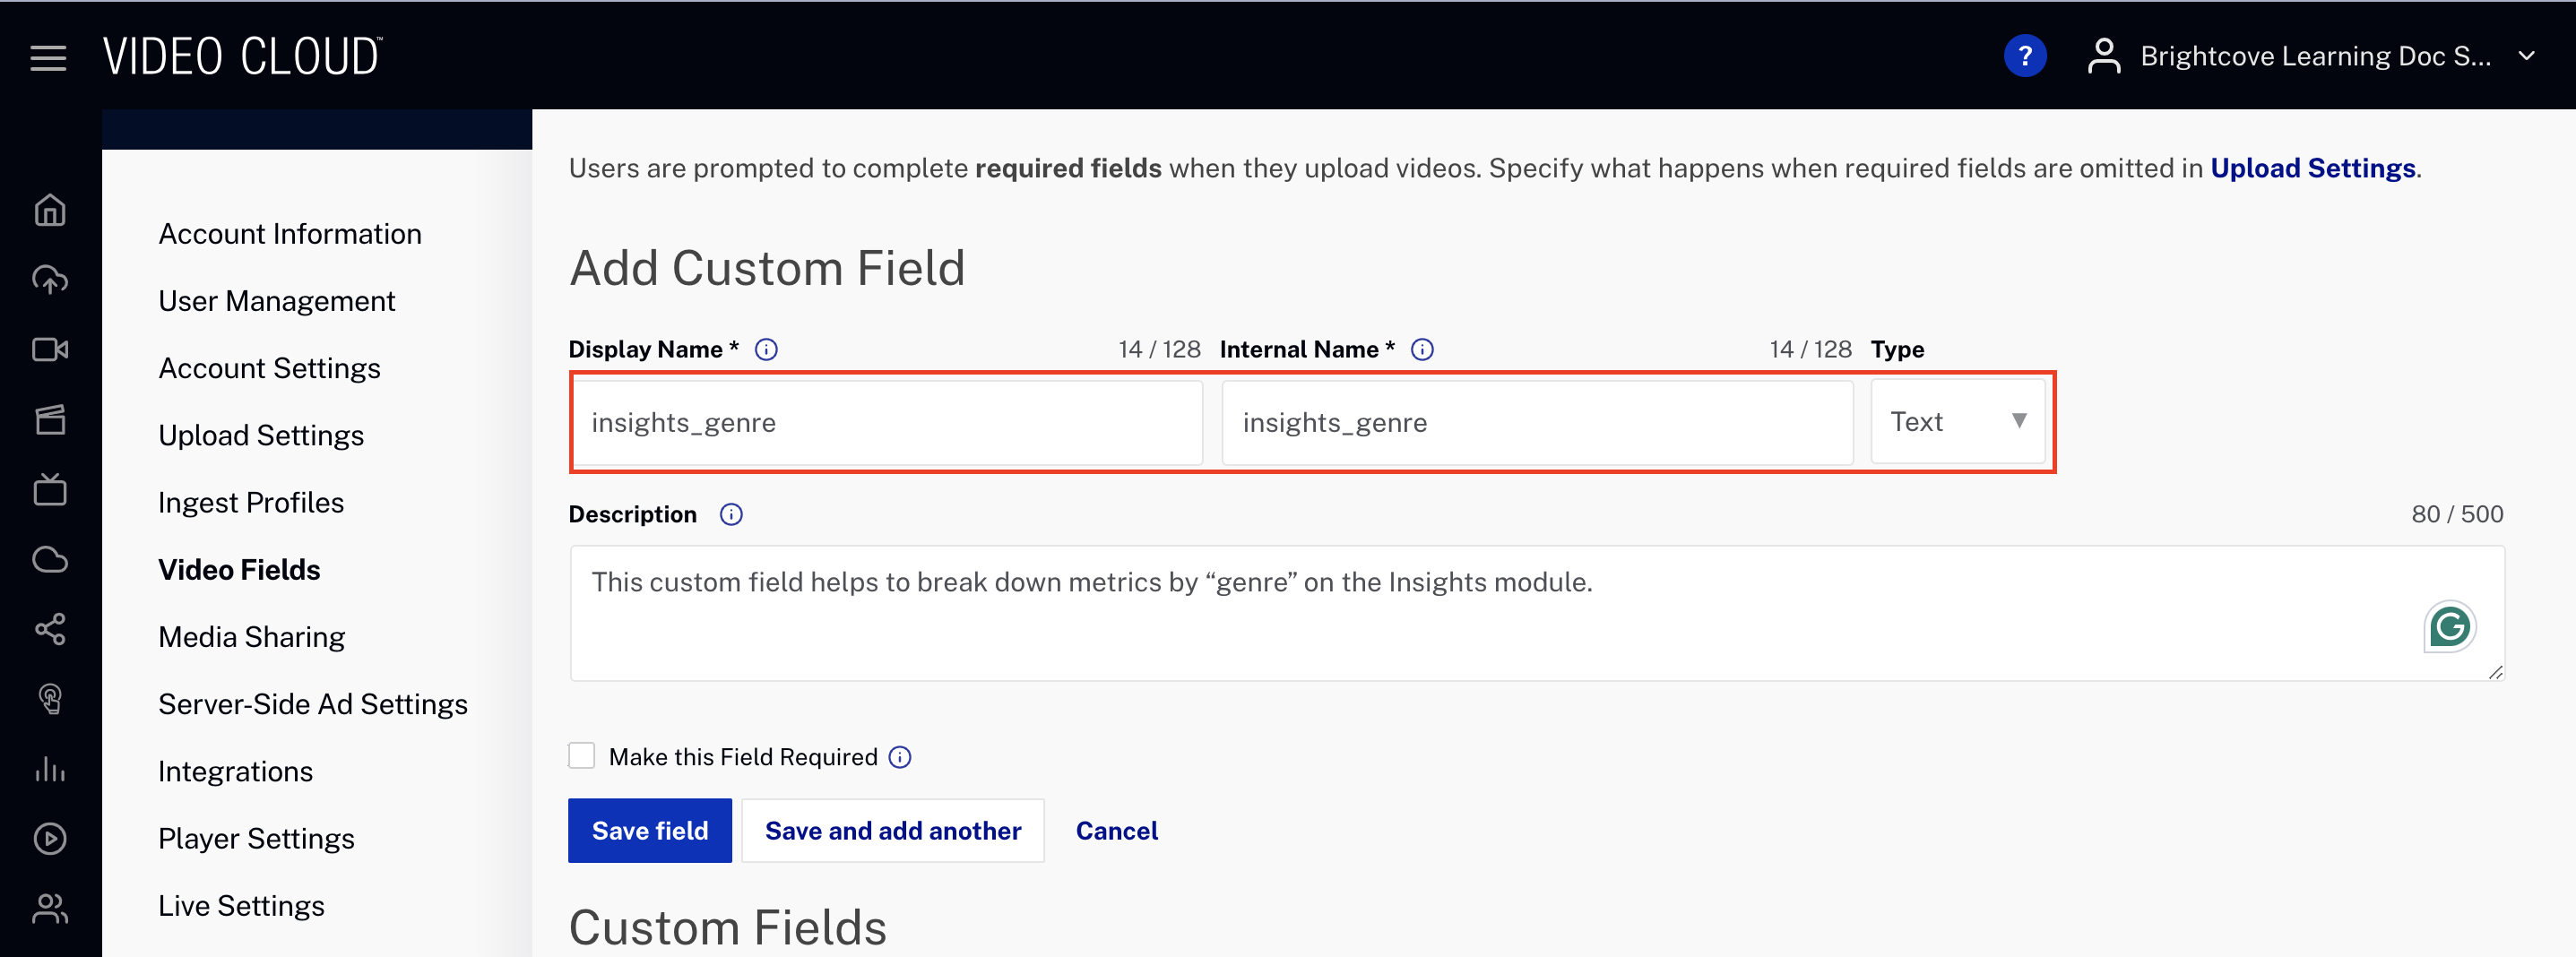The image size is (2576, 957).
Task: Open the Analytics bar chart icon
Action: [50, 769]
